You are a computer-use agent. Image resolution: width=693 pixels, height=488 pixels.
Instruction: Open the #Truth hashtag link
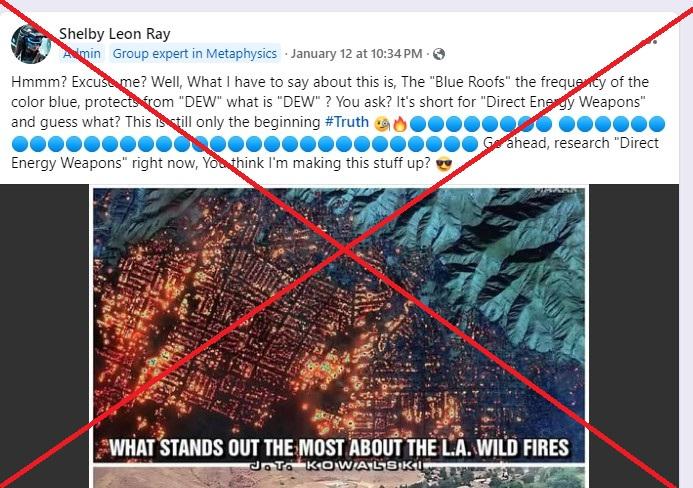coord(346,122)
